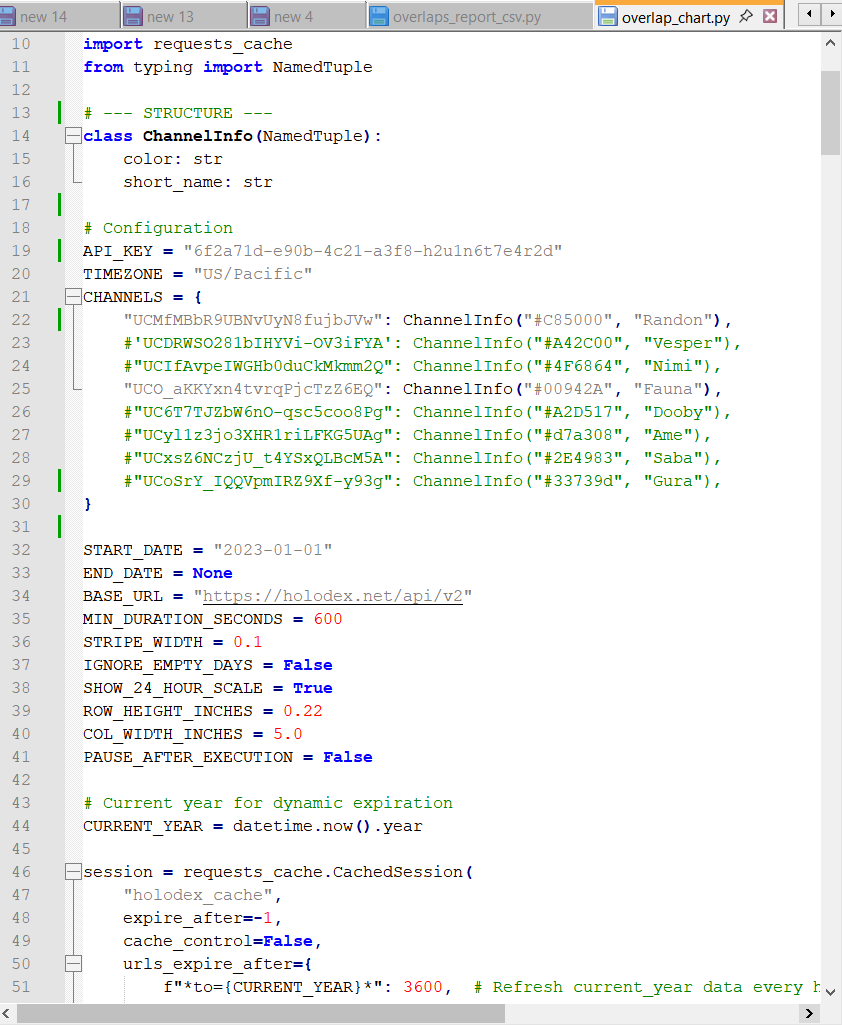
Task: Click the vertical scrollbar down arrow
Action: 831,992
